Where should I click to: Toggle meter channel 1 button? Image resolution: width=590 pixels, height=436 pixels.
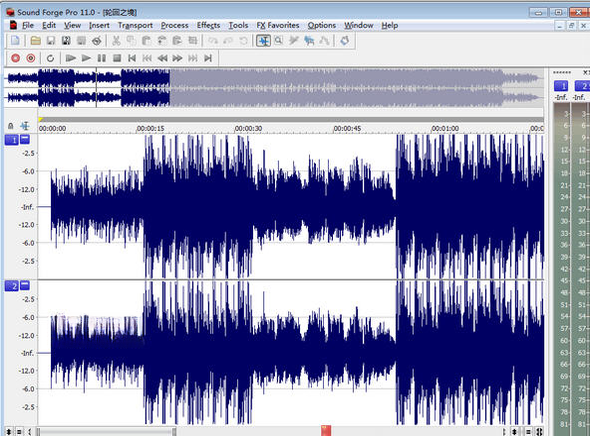[x=561, y=86]
